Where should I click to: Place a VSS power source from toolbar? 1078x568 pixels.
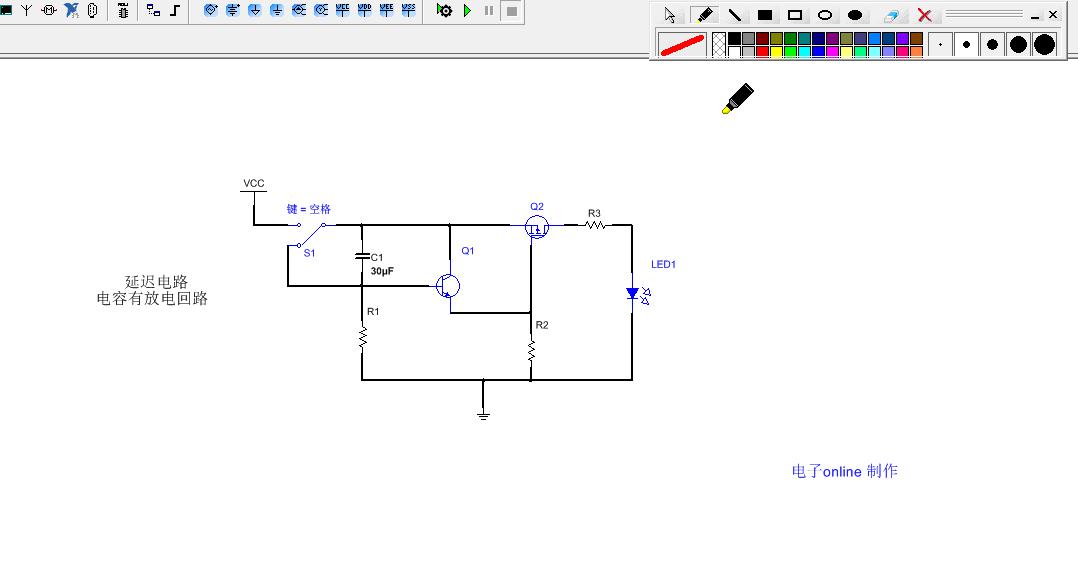tap(408, 10)
